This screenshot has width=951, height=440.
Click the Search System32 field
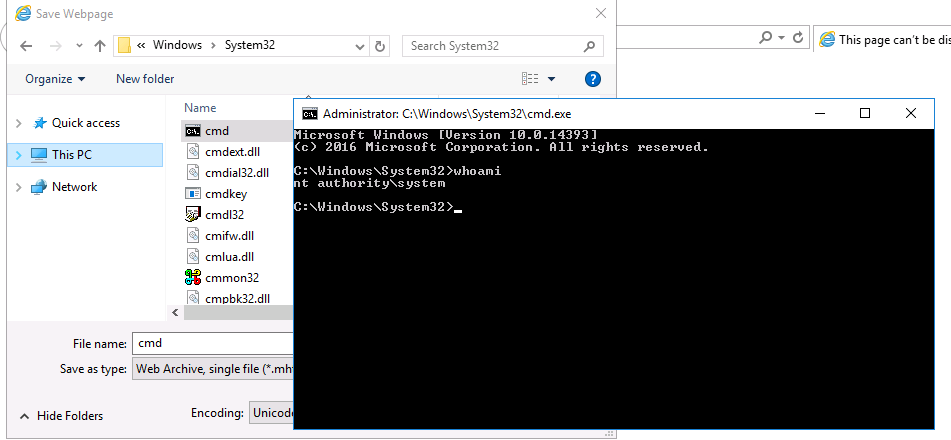[x=502, y=46]
